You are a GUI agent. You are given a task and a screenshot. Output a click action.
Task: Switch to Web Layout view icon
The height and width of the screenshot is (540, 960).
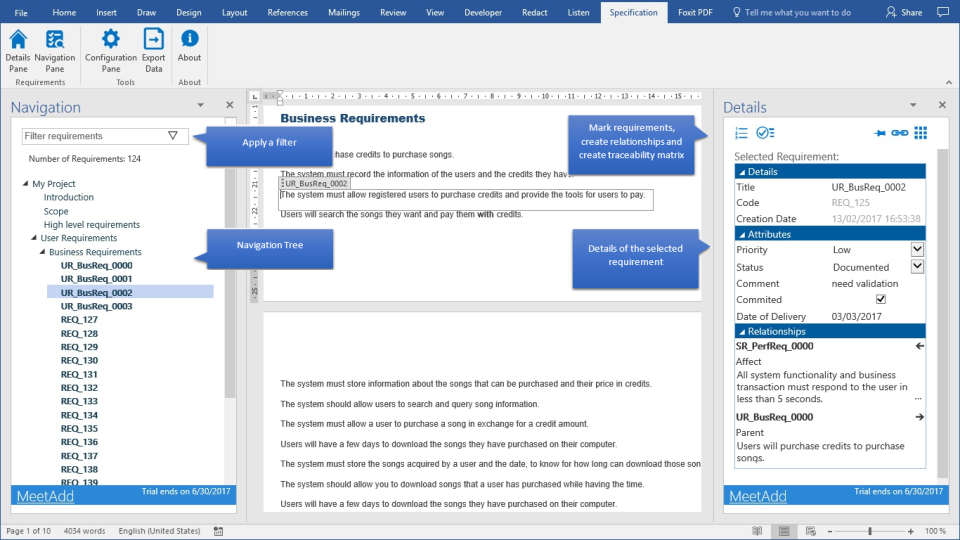[x=811, y=531]
